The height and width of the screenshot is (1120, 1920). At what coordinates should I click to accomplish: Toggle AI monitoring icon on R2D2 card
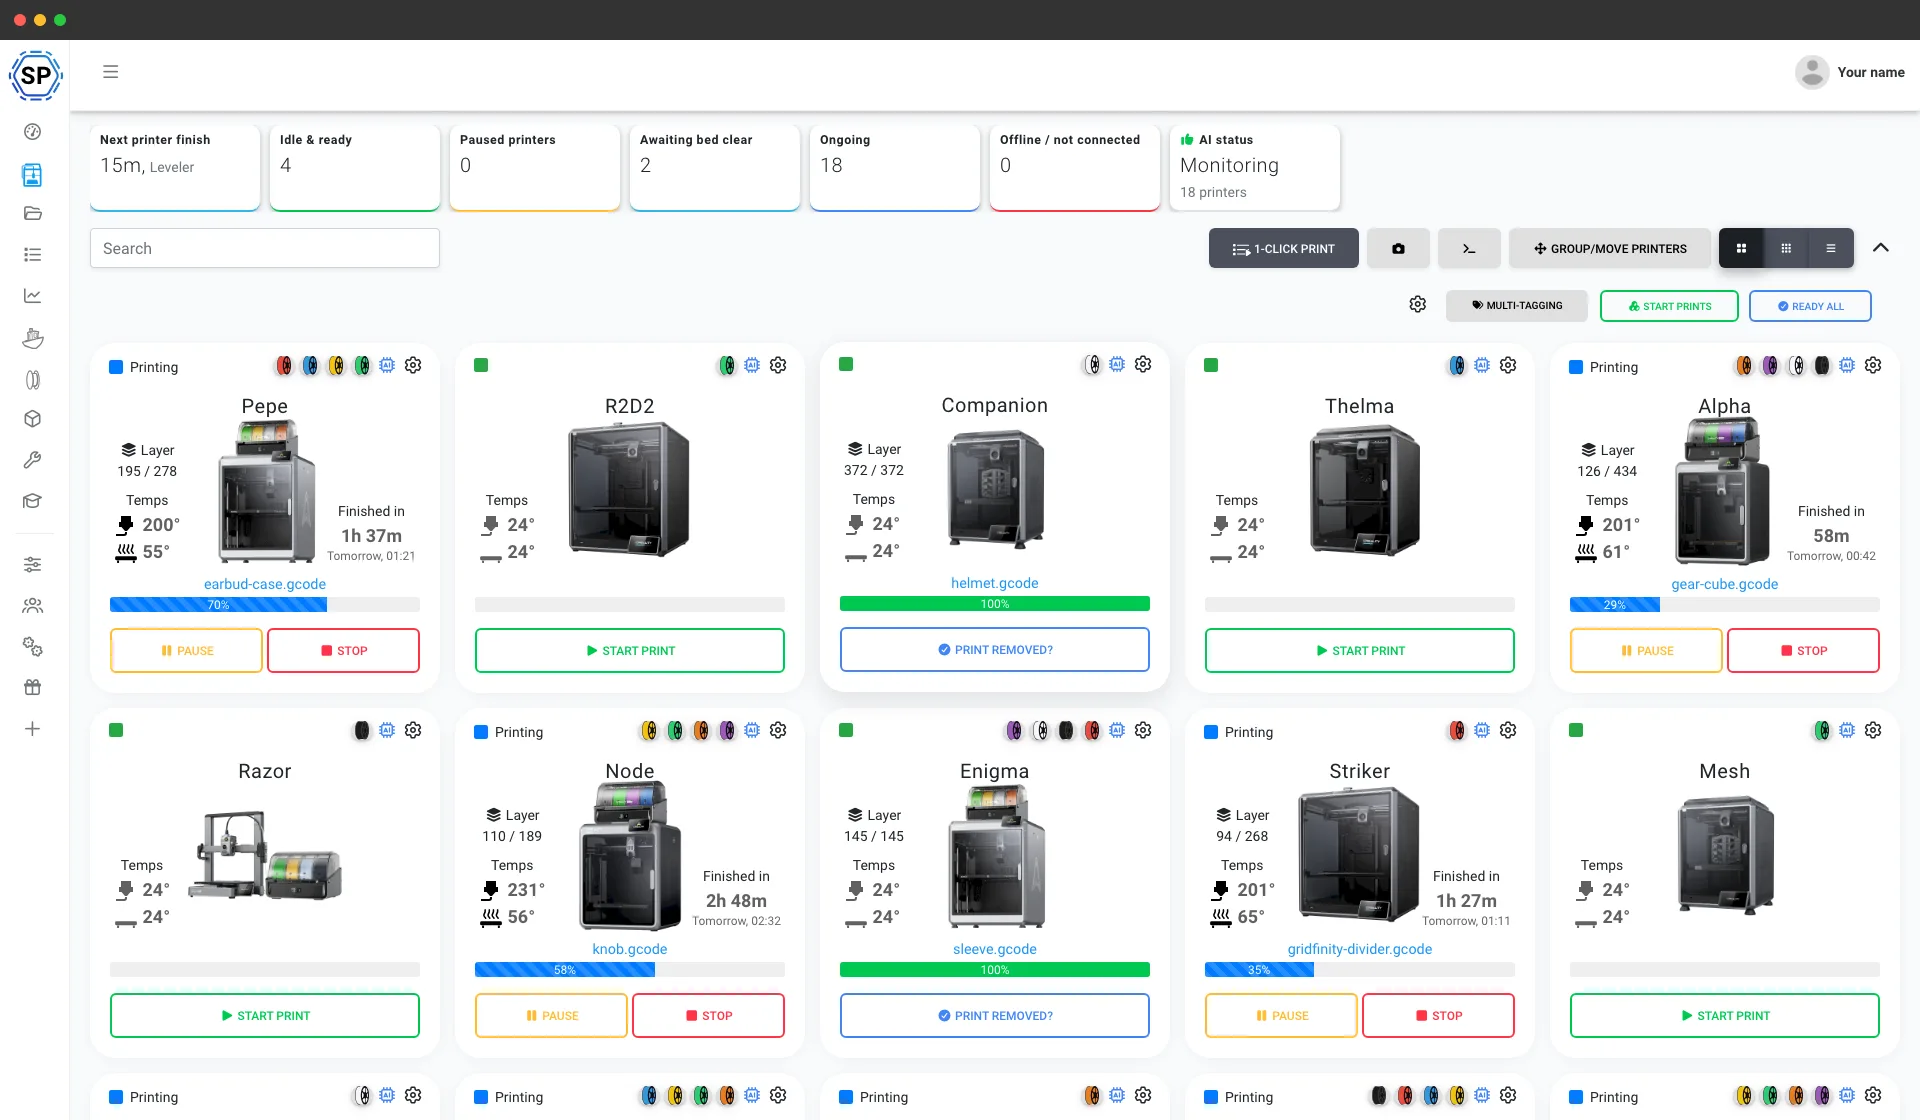tap(752, 366)
